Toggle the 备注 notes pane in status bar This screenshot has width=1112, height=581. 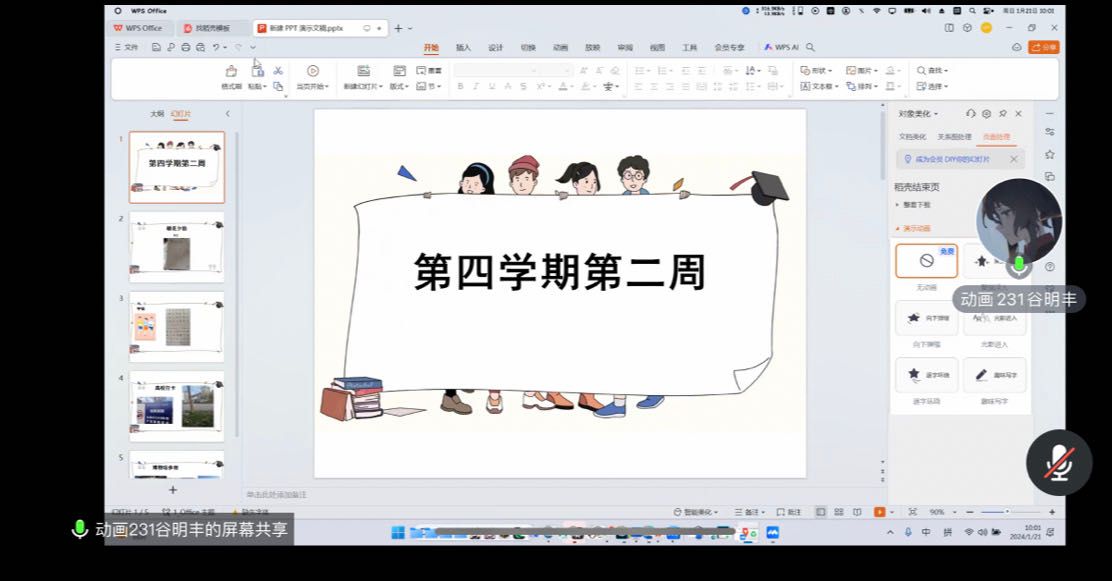click(747, 512)
